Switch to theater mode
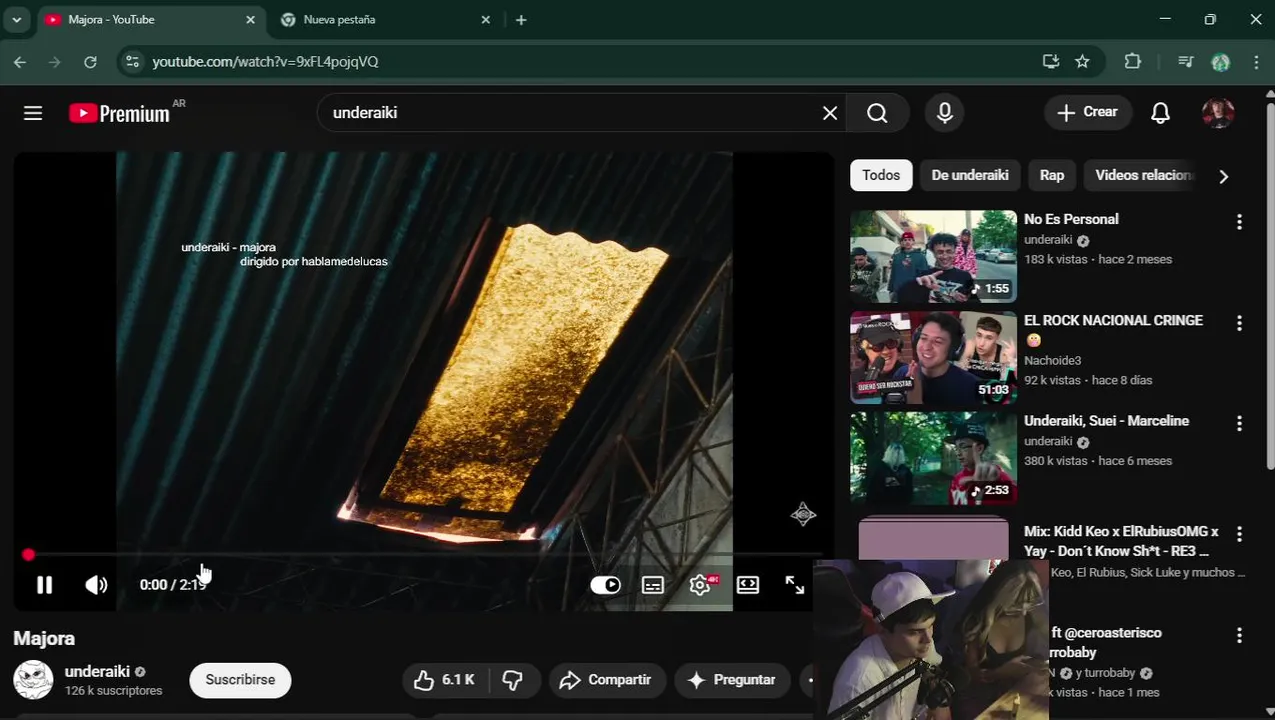Image resolution: width=1275 pixels, height=720 pixels. pyautogui.click(x=748, y=585)
